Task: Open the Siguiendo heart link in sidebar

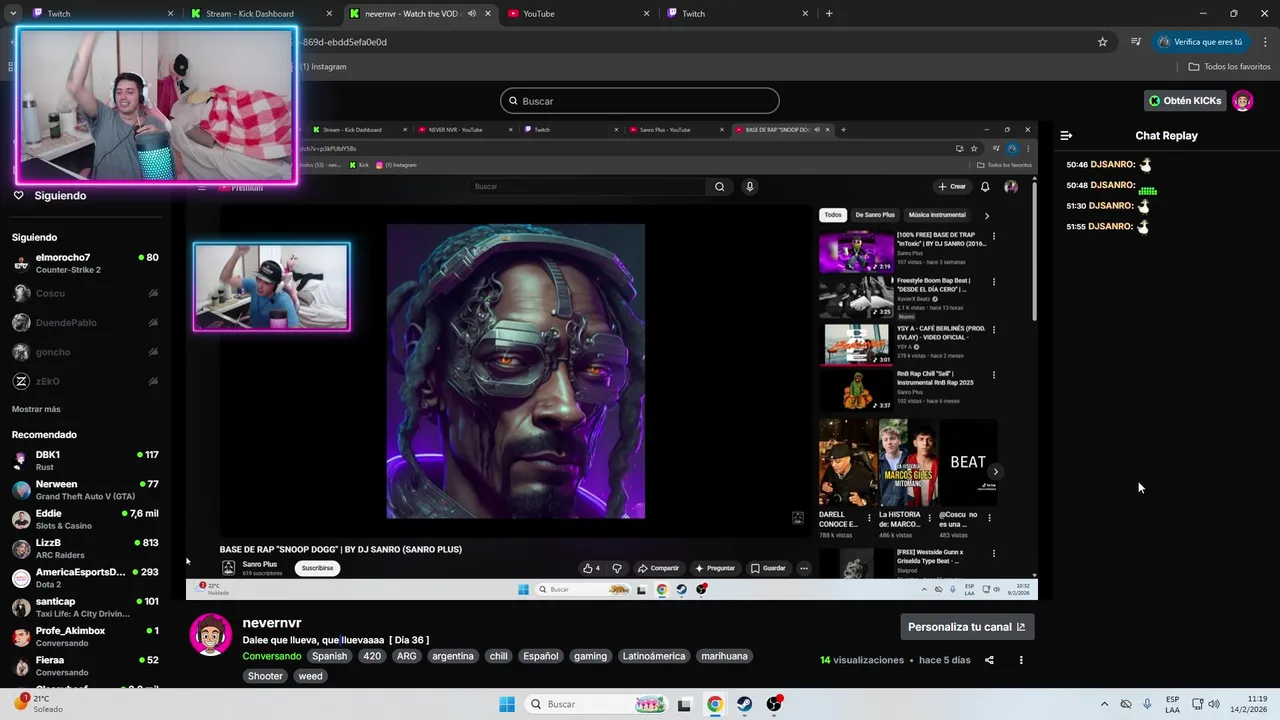Action: pyautogui.click(x=50, y=195)
